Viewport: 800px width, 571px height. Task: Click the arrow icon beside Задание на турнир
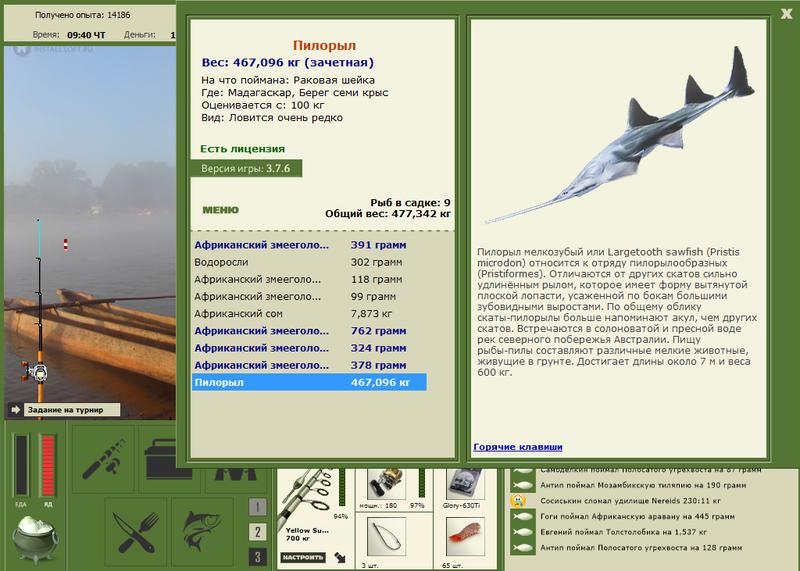click(x=15, y=410)
